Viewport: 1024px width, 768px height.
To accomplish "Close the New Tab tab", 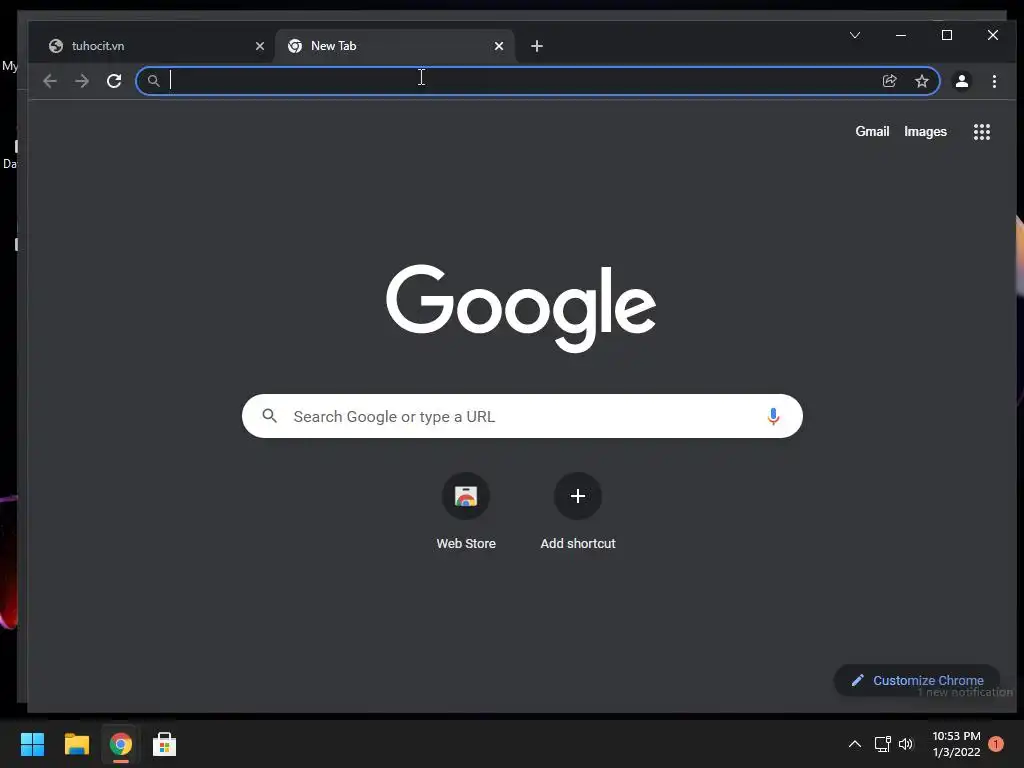I will click(498, 46).
